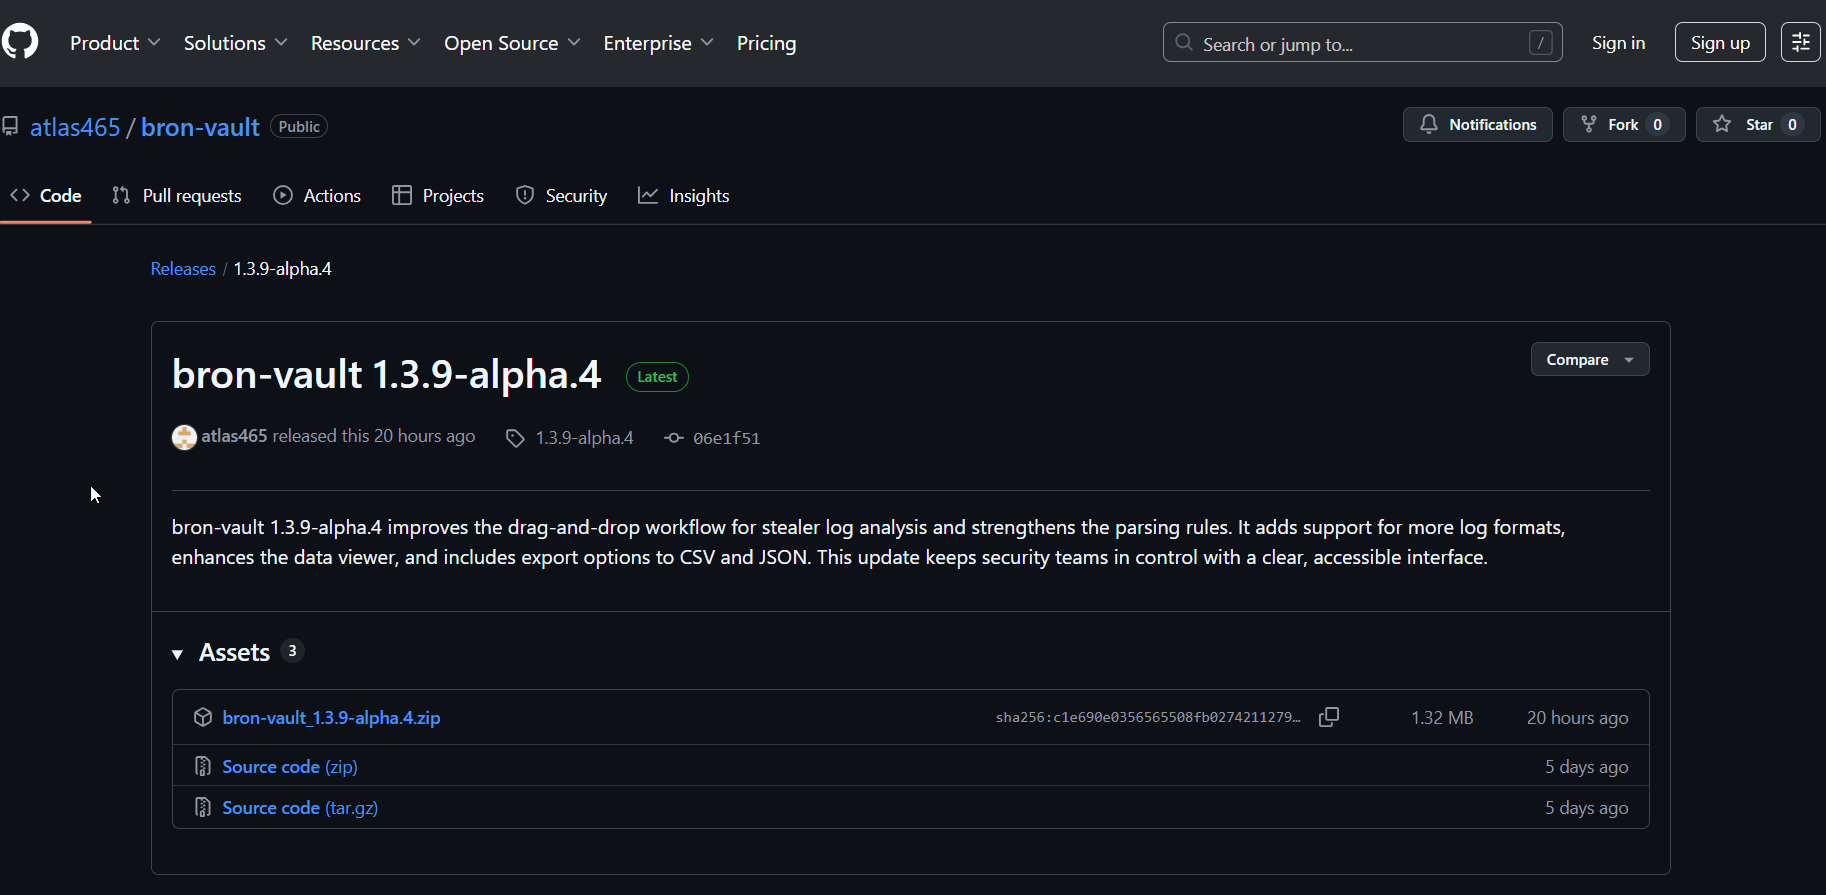This screenshot has width=1826, height=895.
Task: Open the Compare dropdown
Action: 1589,360
